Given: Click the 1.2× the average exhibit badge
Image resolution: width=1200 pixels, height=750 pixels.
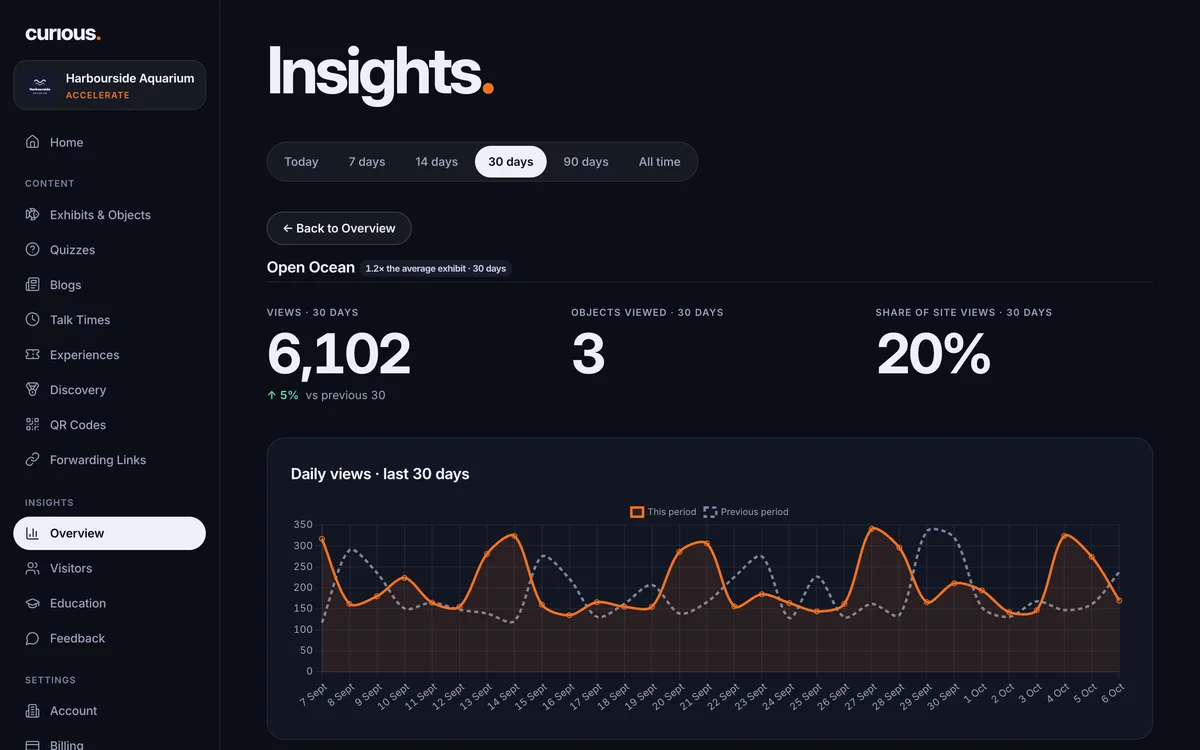Looking at the screenshot, I should (436, 268).
